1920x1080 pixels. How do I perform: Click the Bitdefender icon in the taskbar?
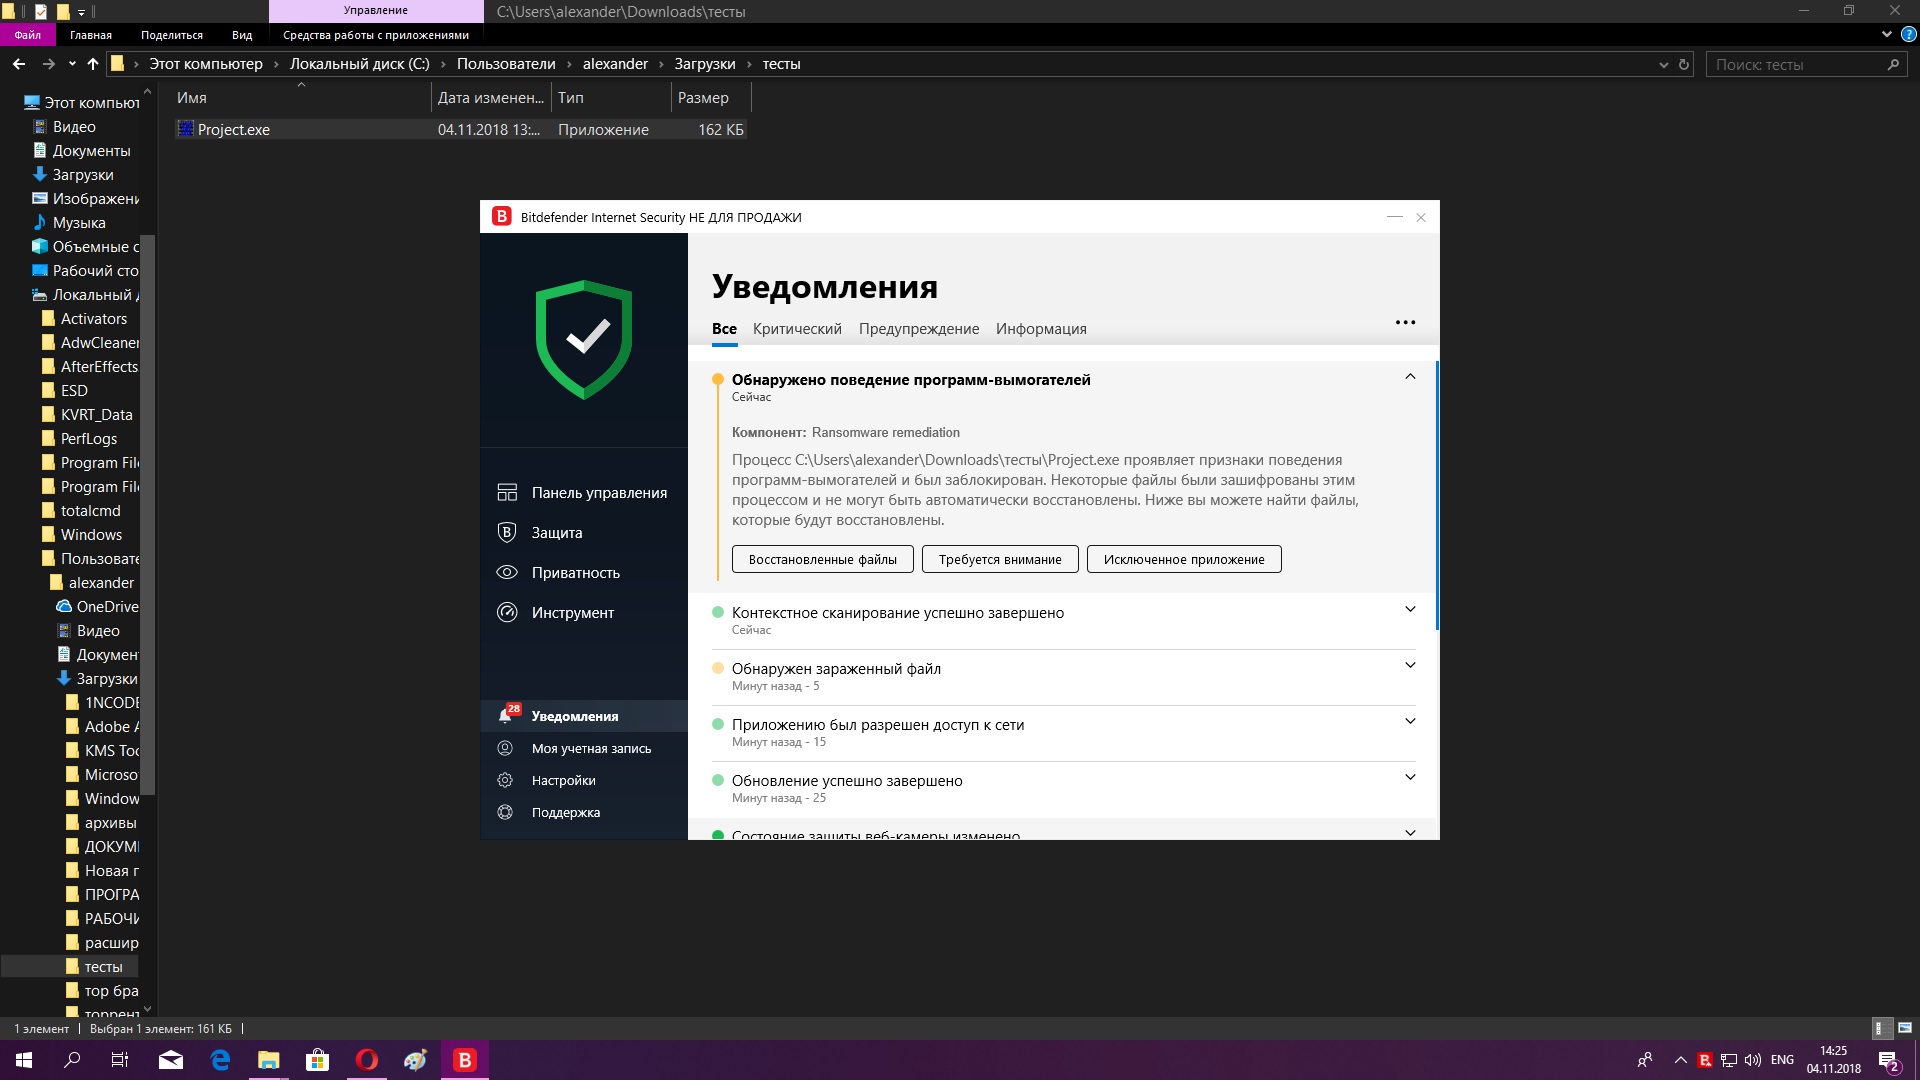coord(465,1060)
